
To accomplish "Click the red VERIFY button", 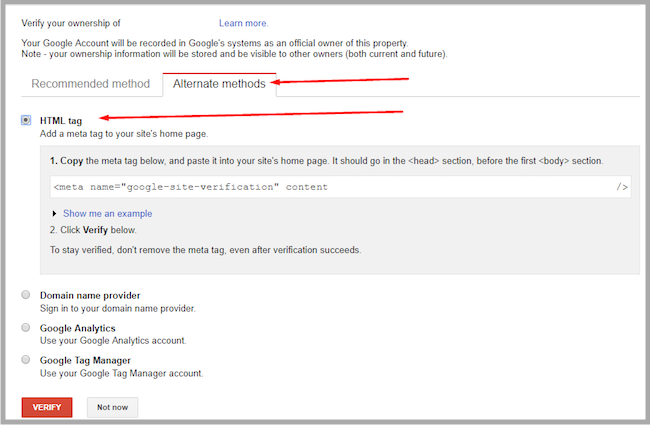I will click(47, 407).
